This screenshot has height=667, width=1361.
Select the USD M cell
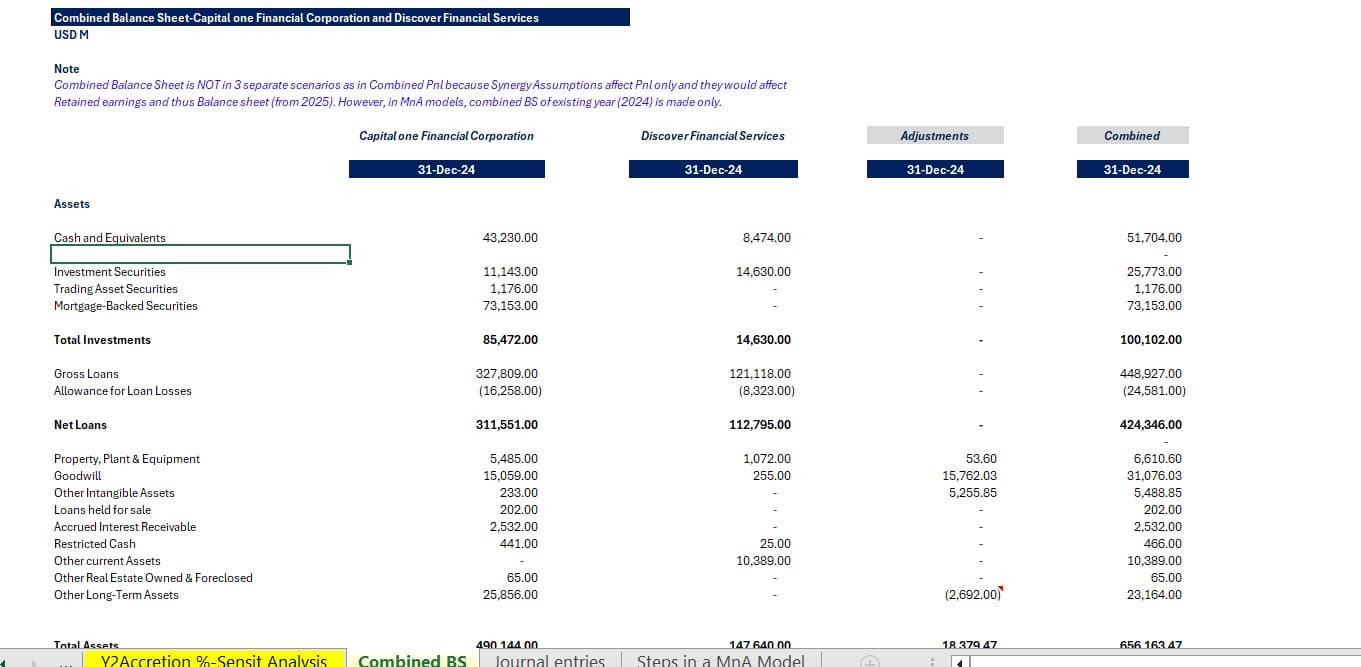71,34
